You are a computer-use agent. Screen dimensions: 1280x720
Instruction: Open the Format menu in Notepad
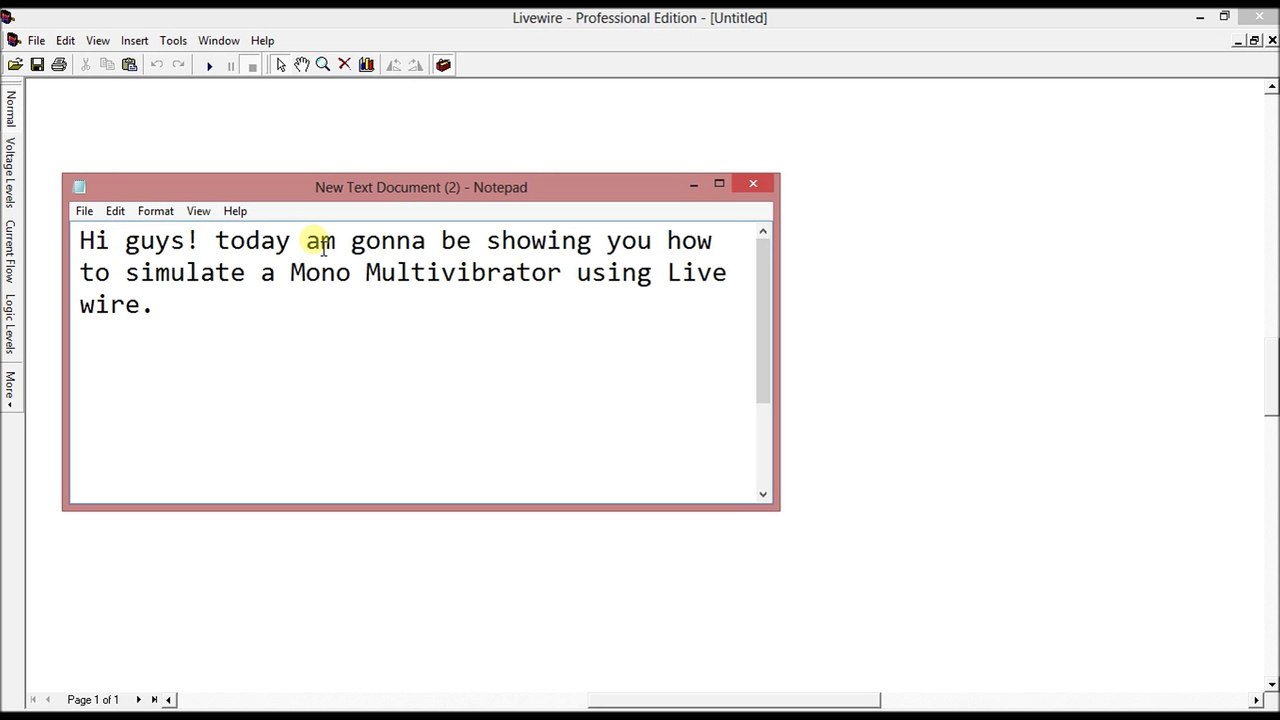point(155,211)
